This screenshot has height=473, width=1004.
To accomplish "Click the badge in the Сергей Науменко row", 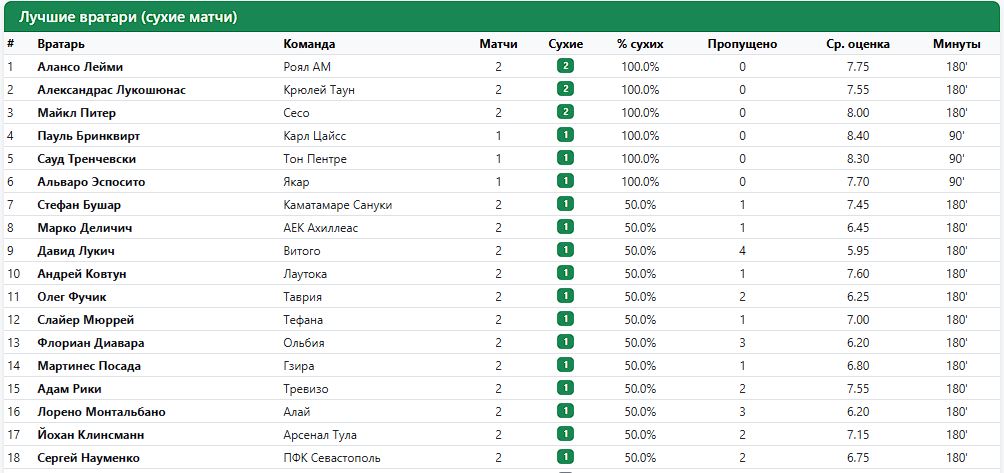I will 565,458.
